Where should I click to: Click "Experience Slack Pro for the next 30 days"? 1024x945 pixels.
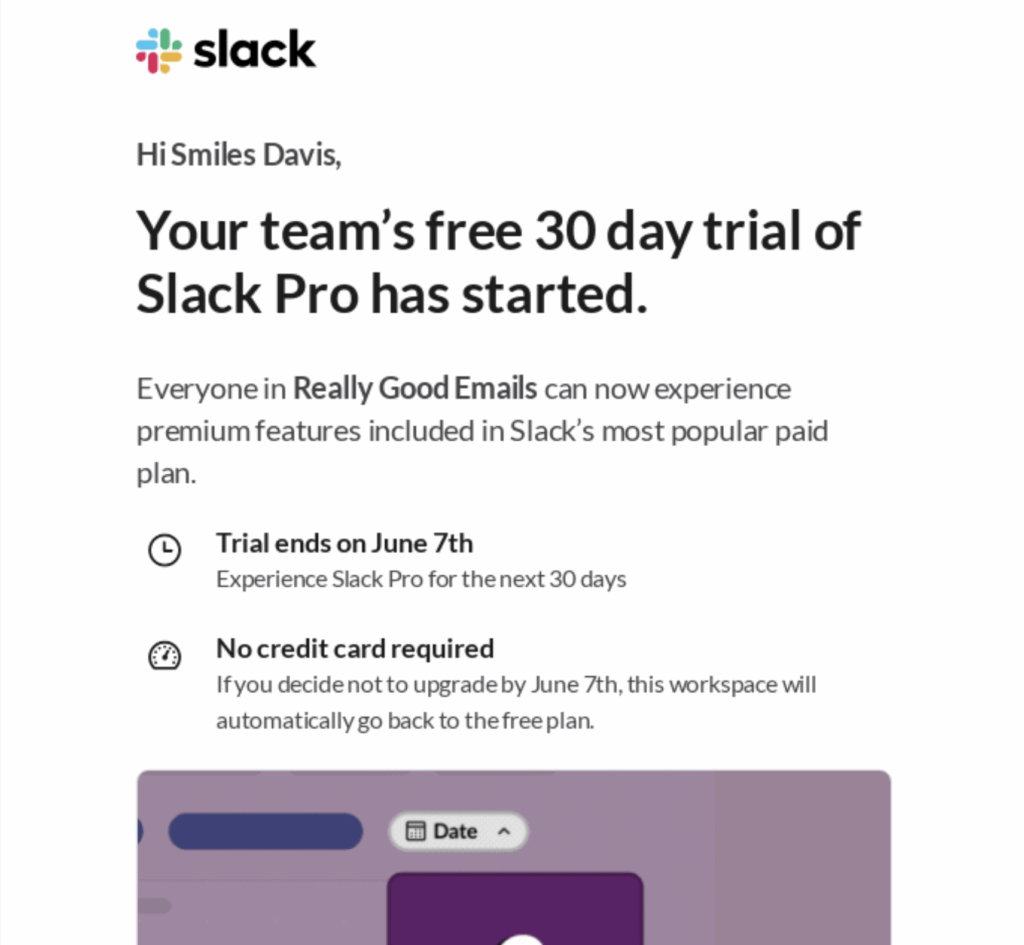(421, 579)
